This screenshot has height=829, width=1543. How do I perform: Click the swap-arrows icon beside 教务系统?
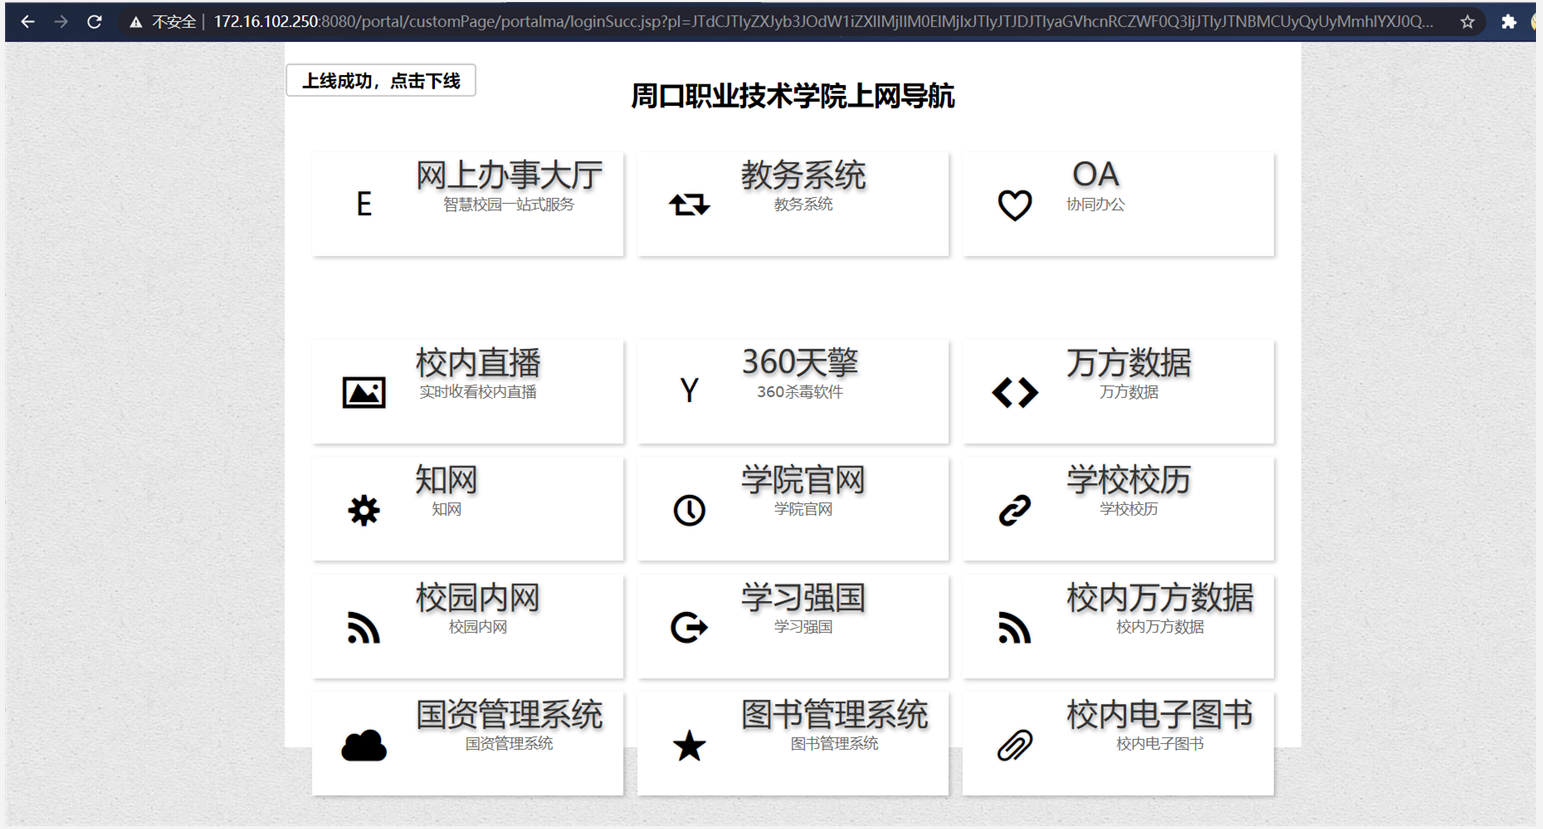pyautogui.click(x=689, y=205)
